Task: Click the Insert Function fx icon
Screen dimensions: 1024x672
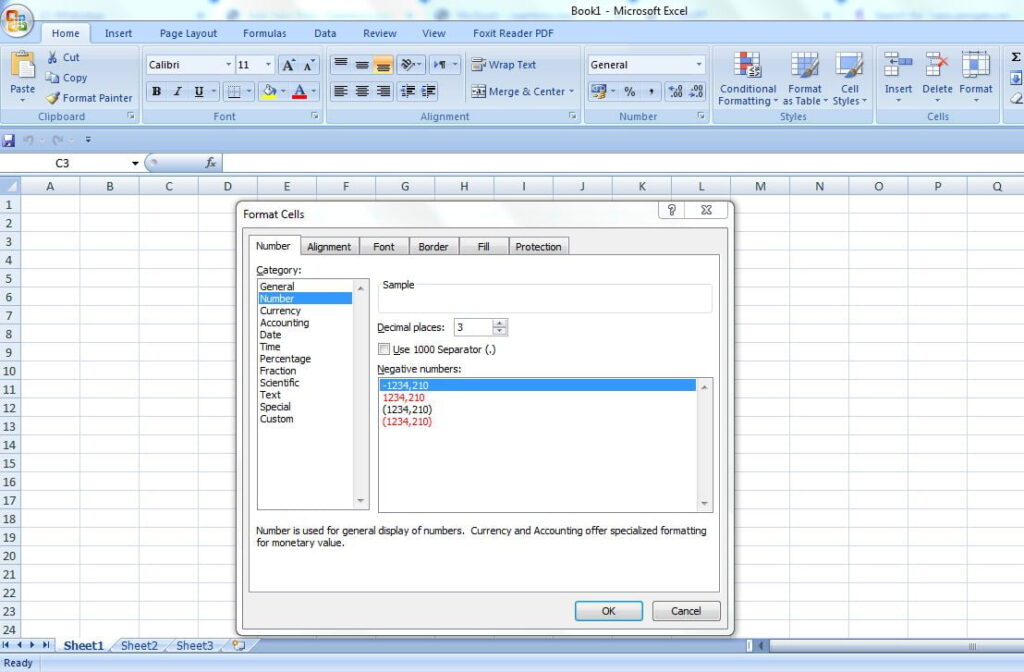Action: [210, 163]
